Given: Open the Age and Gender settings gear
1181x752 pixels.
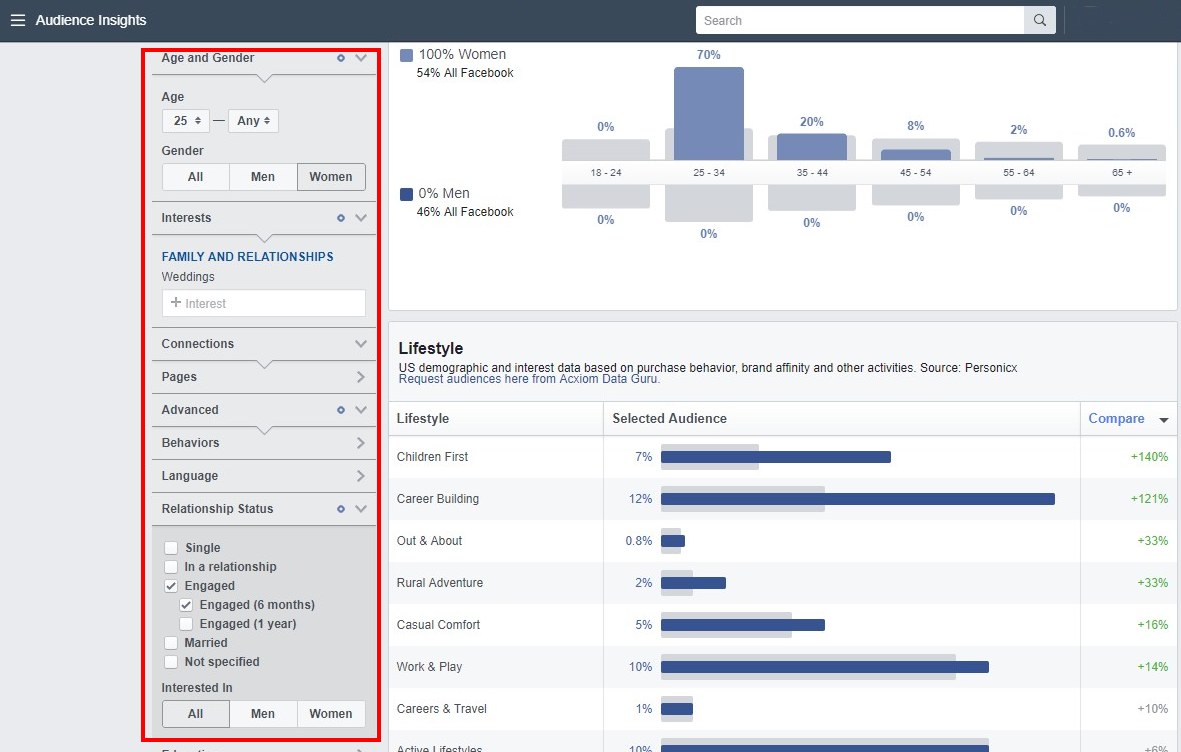Looking at the screenshot, I should click(340, 58).
